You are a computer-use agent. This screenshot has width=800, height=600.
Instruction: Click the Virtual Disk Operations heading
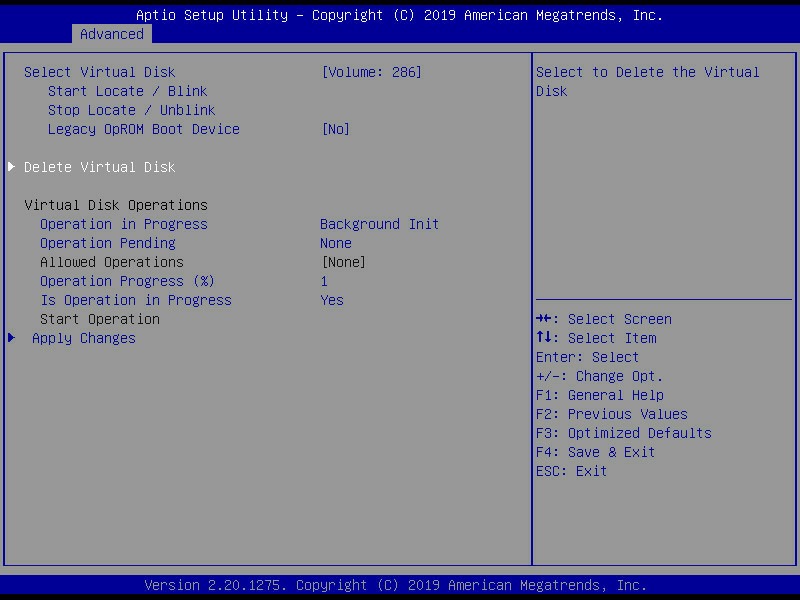pos(116,205)
